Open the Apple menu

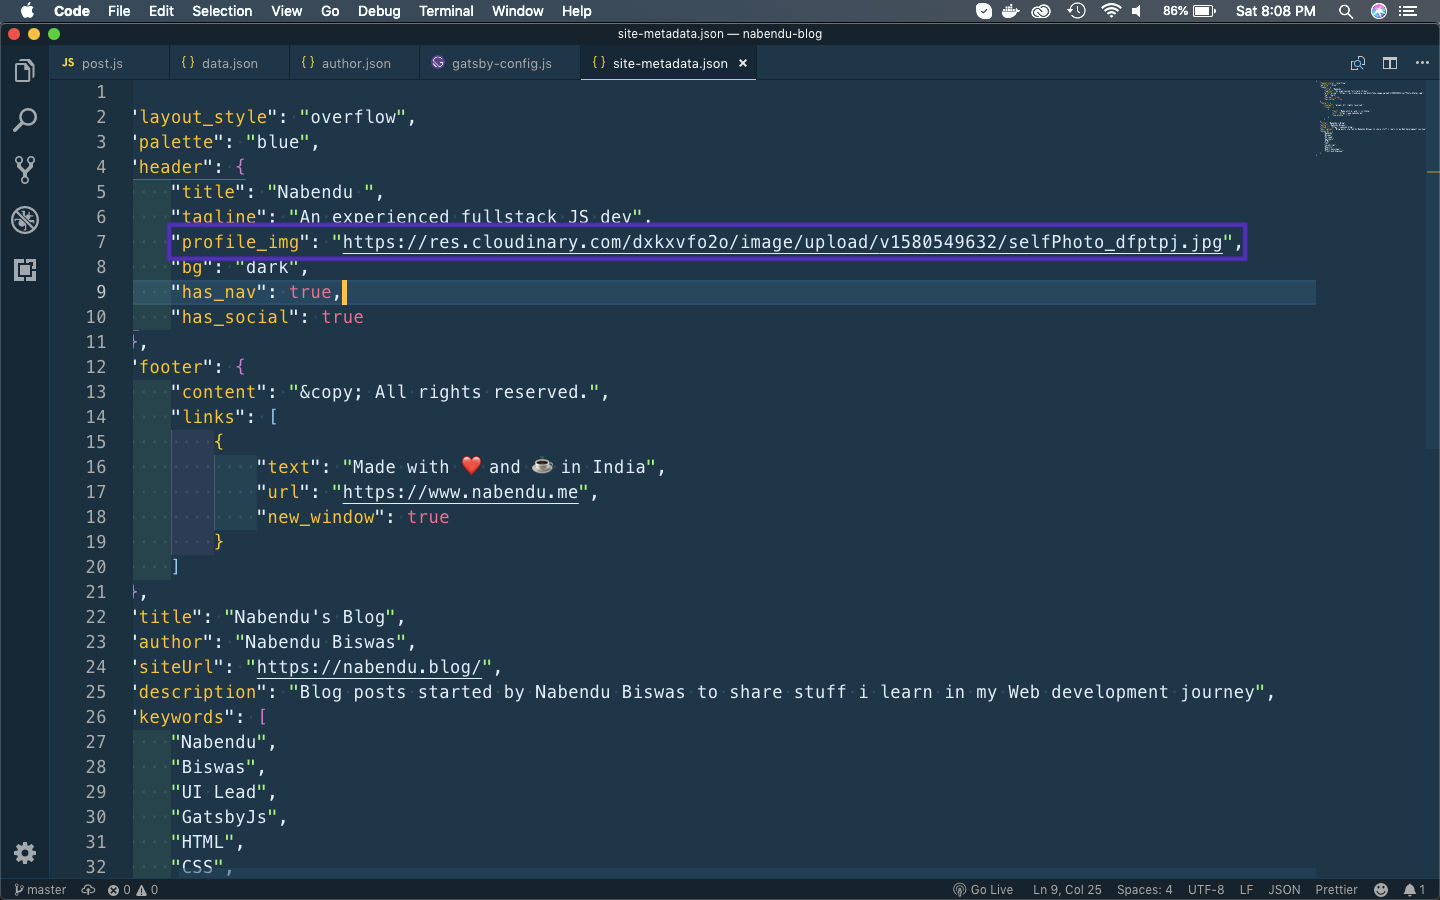tap(27, 11)
